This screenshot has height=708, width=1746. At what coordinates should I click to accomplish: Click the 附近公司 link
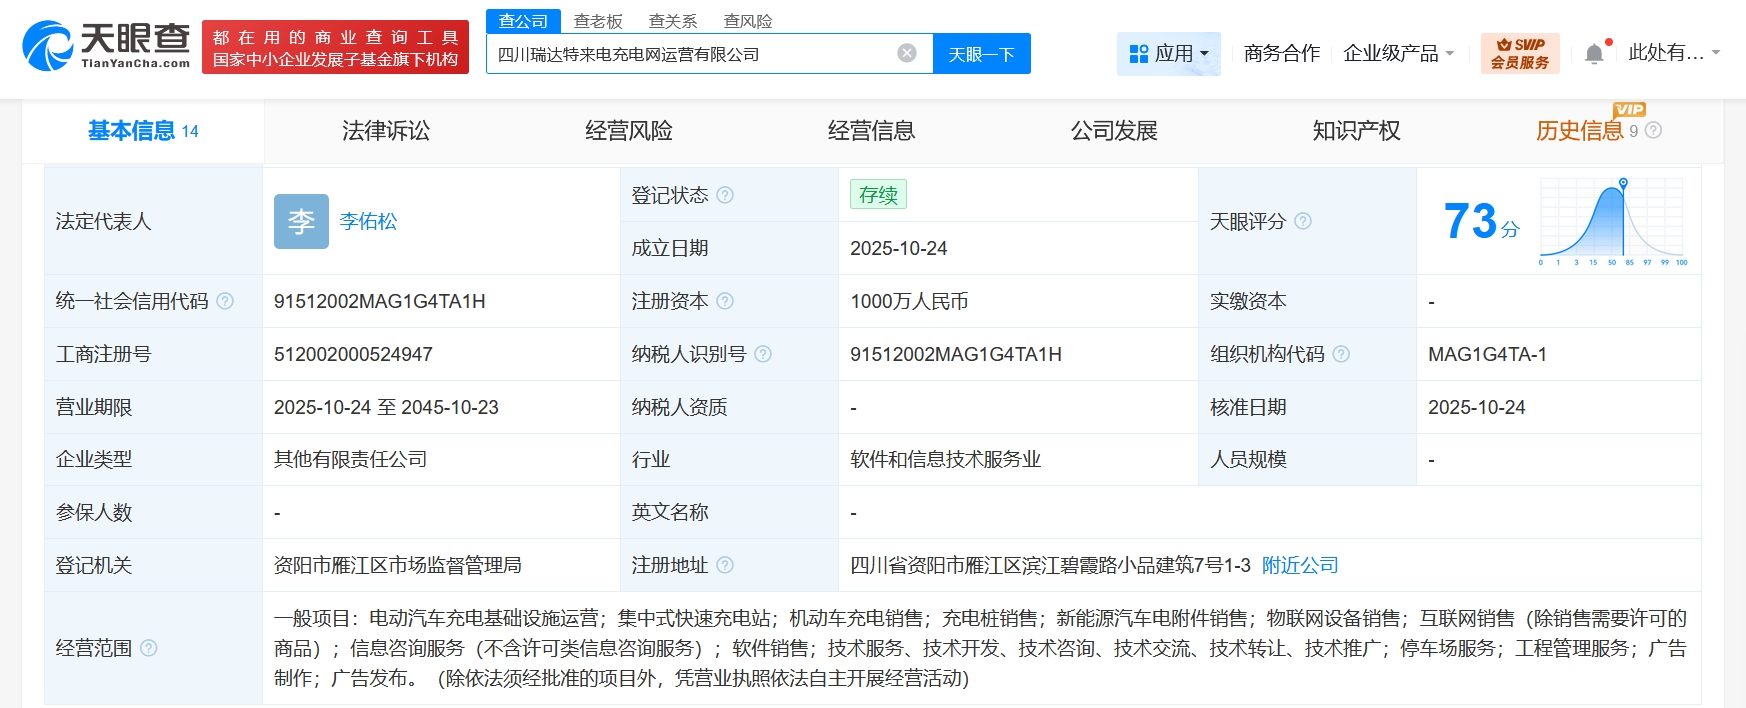click(1300, 565)
